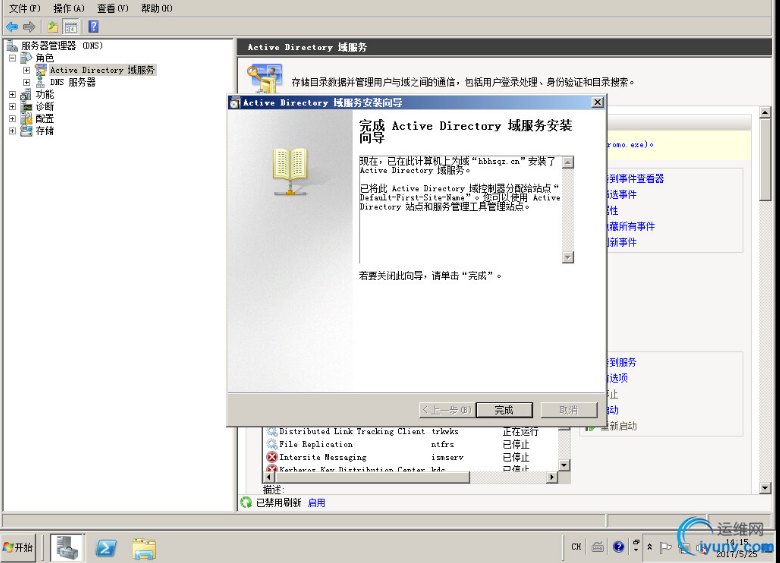This screenshot has height=563, width=780.
Task: Click main pane scrollbar up arrow
Action: [x=766, y=112]
